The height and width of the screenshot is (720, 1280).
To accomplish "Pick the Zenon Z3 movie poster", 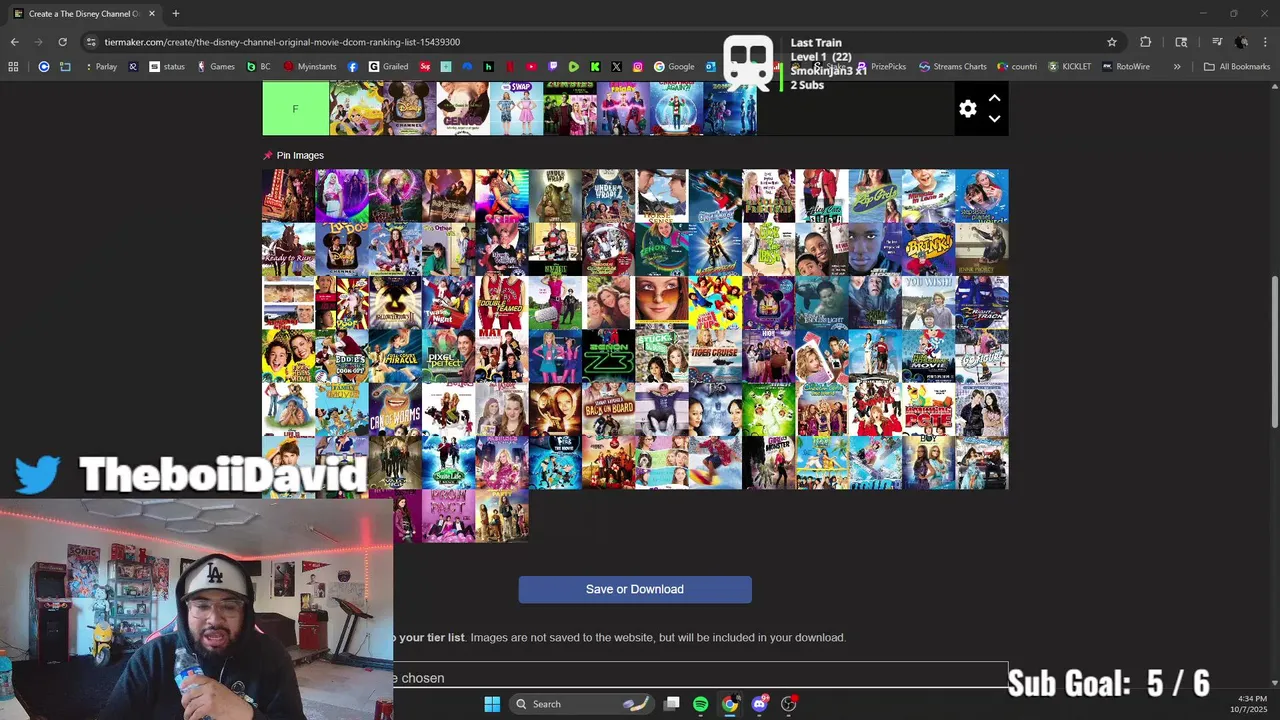I will coord(608,356).
